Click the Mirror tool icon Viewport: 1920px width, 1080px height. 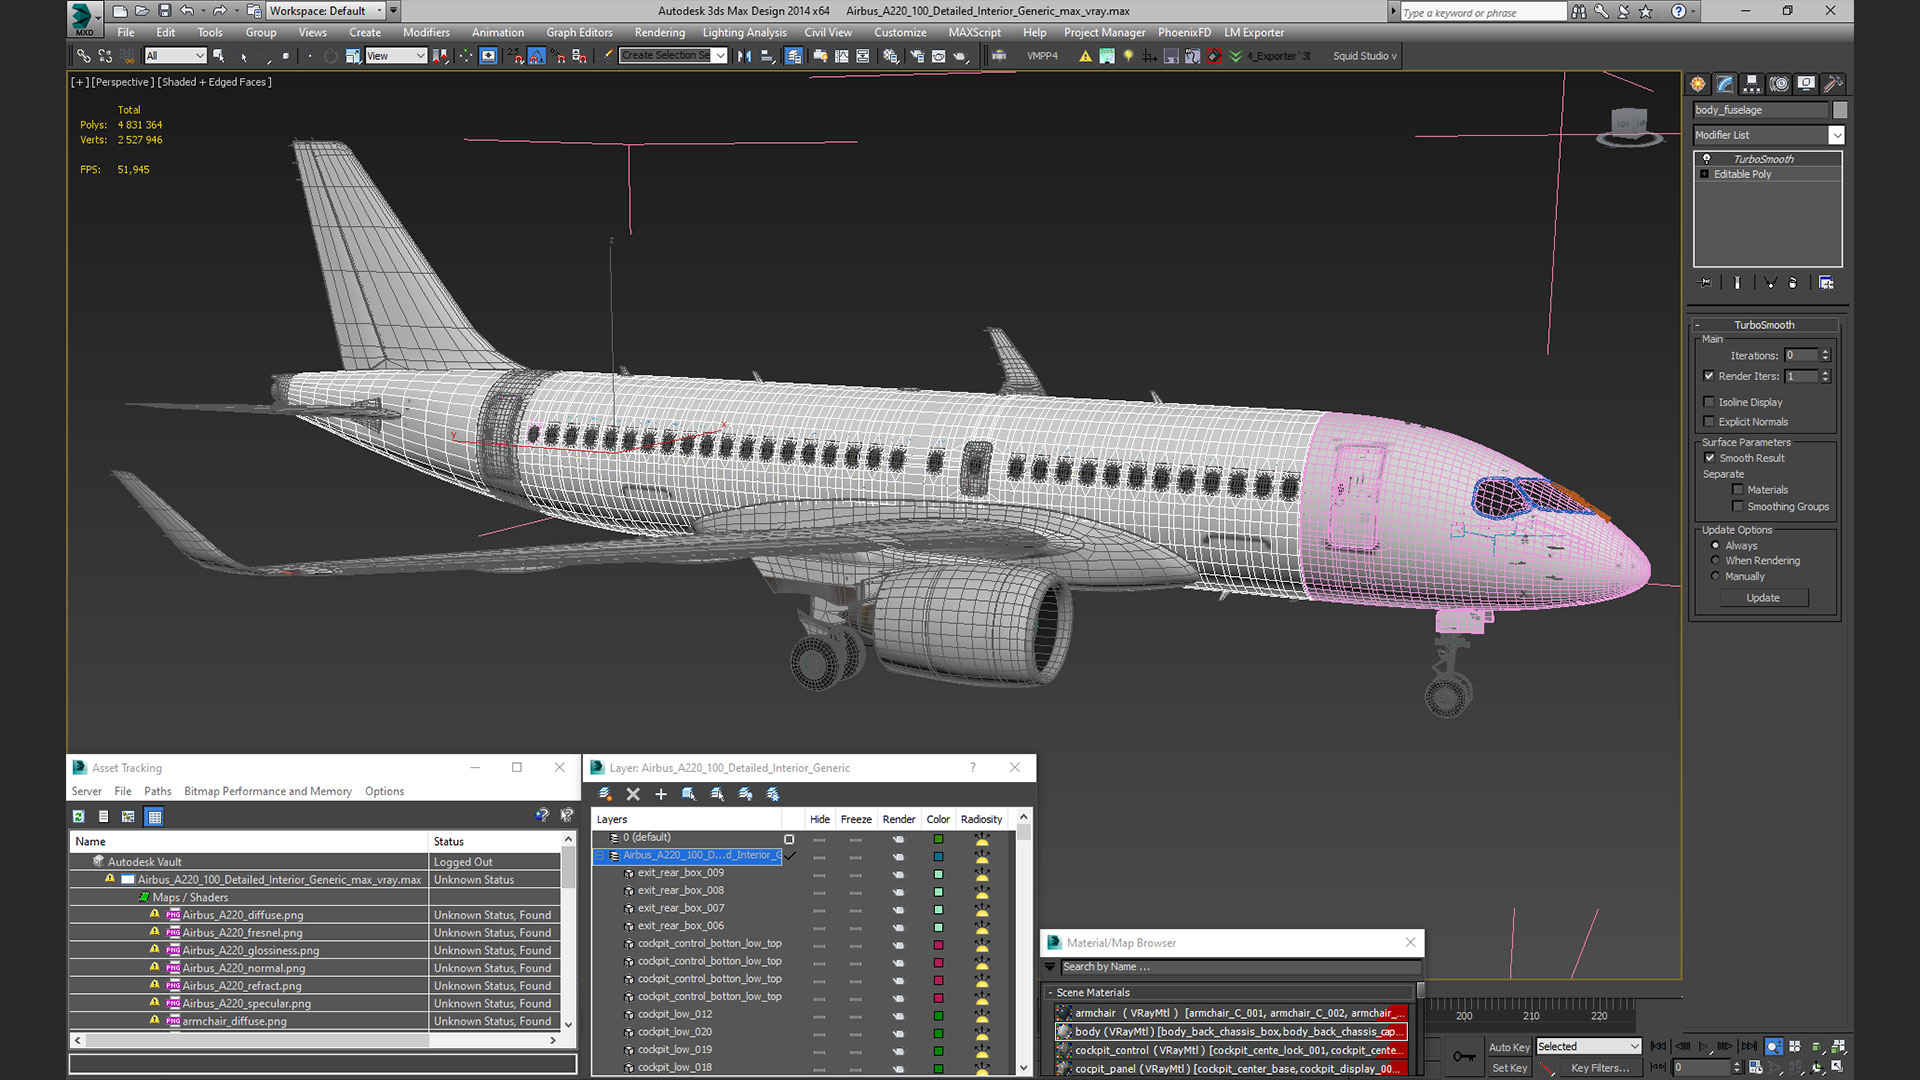[744, 56]
